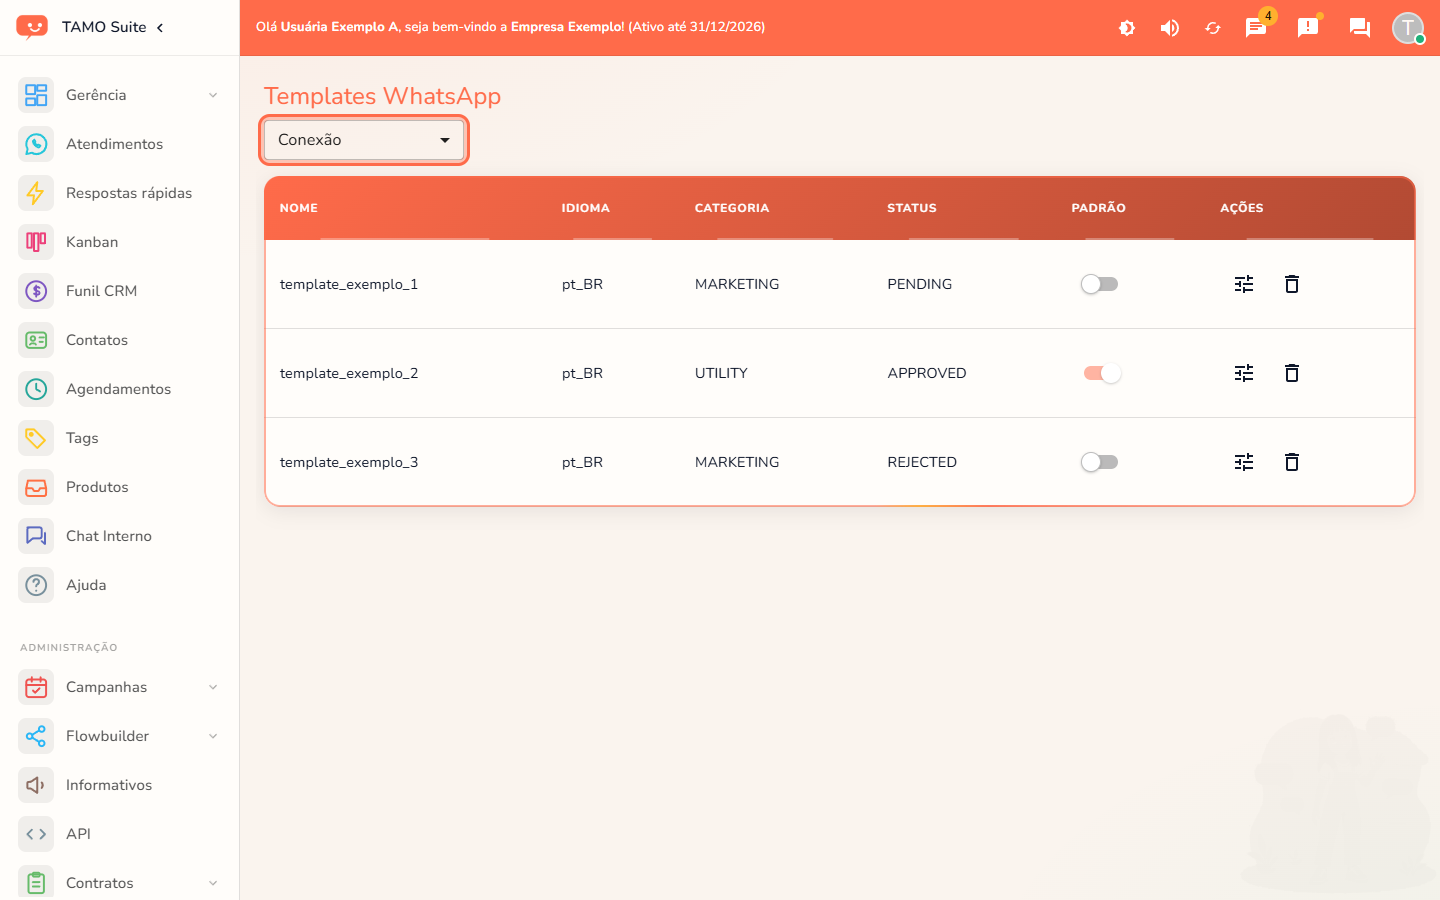Expand the Gerência submenu chevron
Screen dimensions: 1440x900
pyautogui.click(x=213, y=95)
